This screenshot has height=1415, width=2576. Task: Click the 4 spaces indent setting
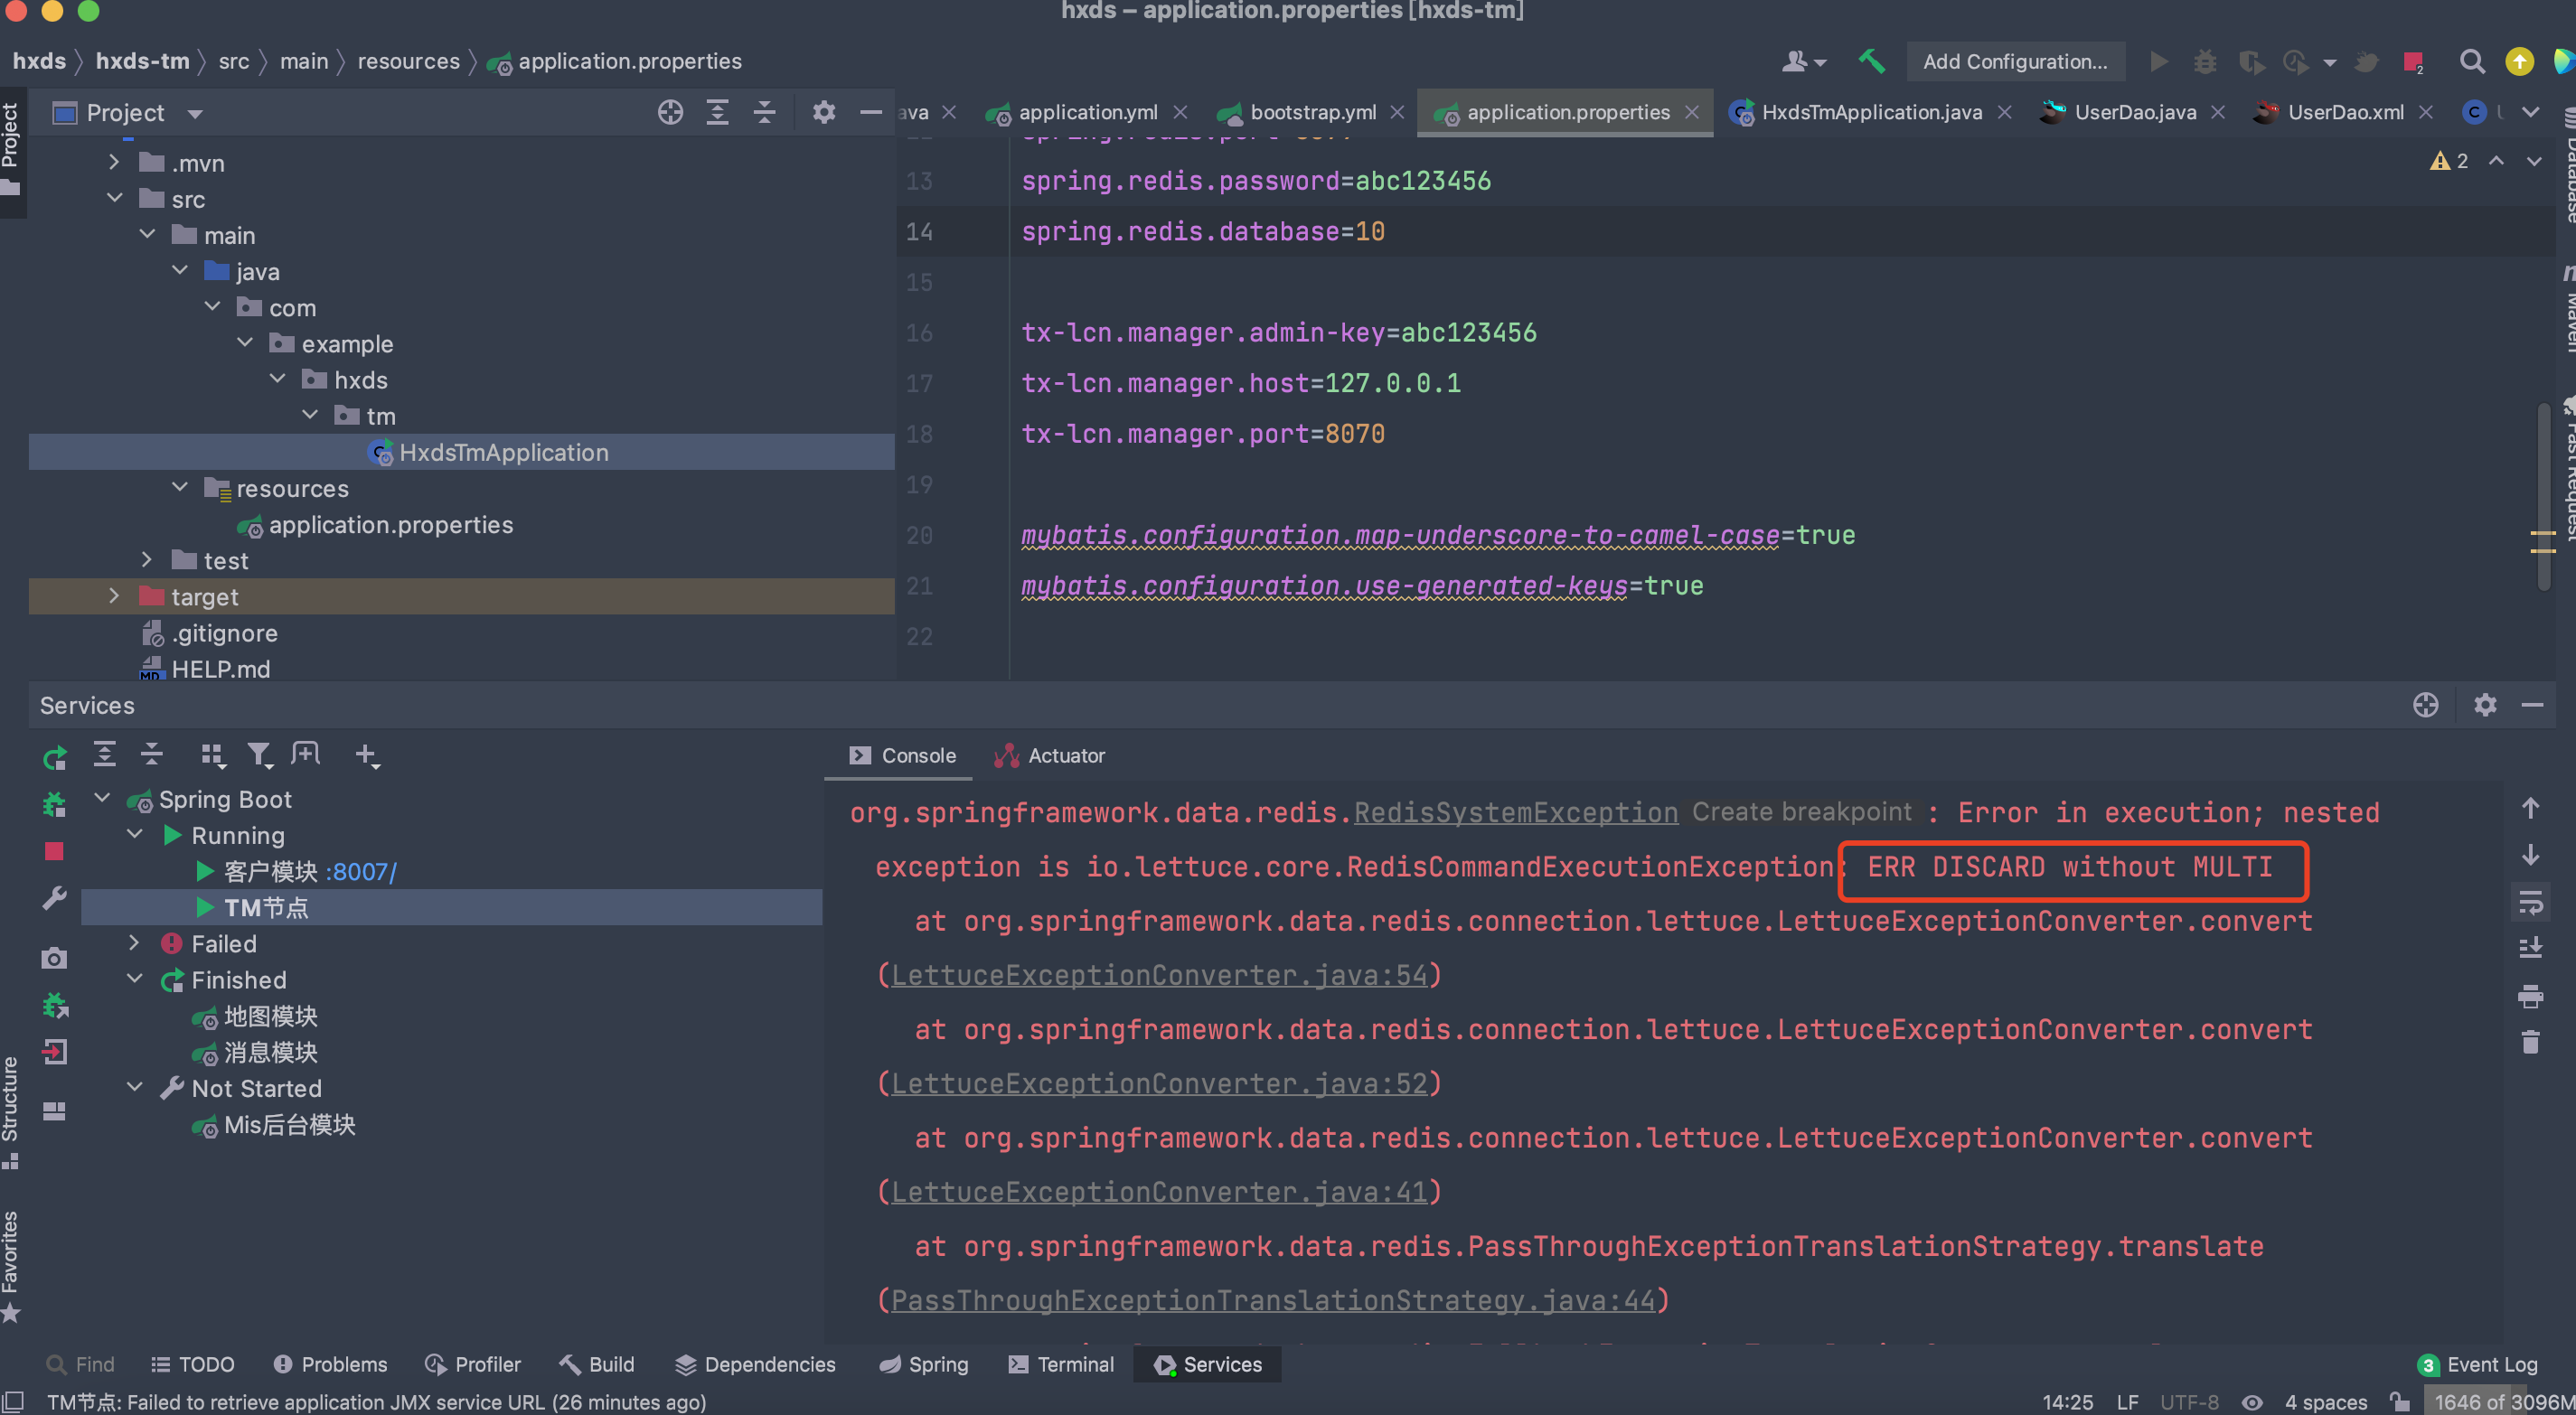2325,1401
